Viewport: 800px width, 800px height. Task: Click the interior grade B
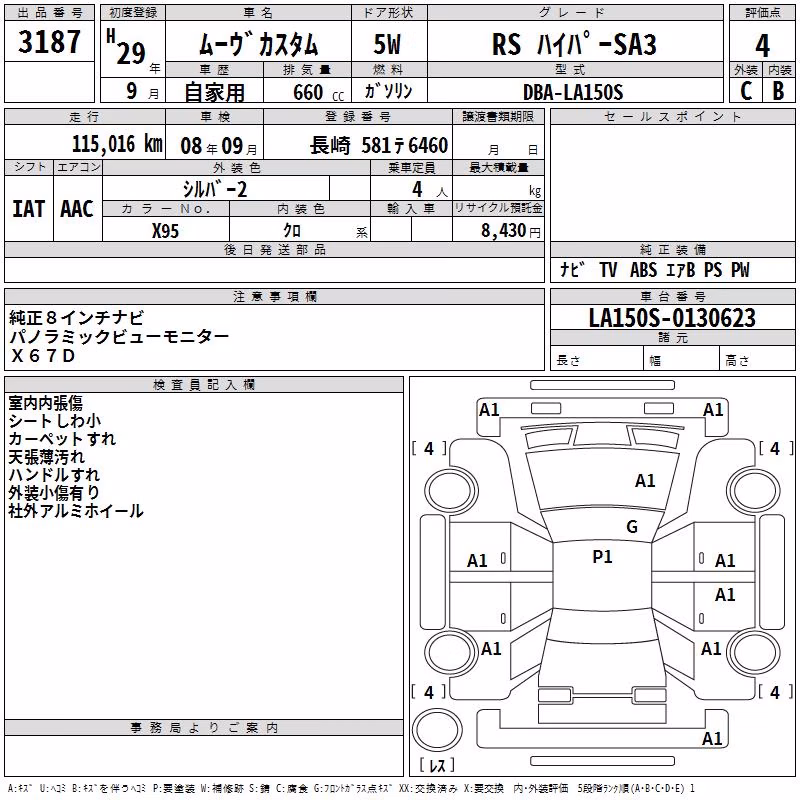pyautogui.click(x=778, y=91)
